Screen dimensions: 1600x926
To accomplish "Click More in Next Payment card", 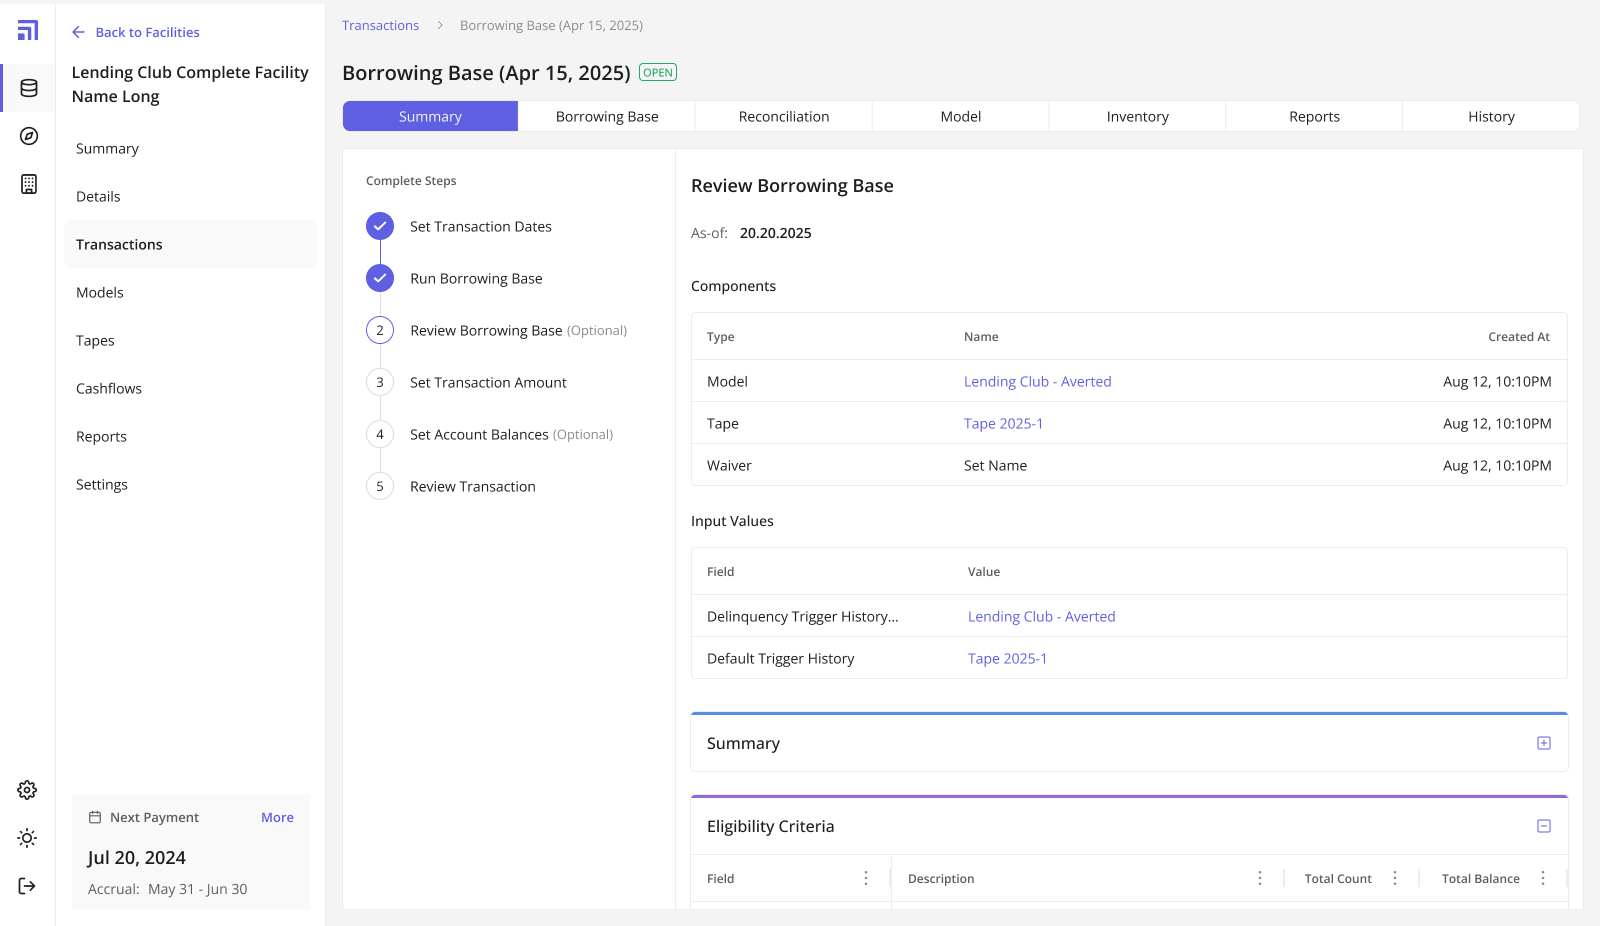I will (277, 817).
